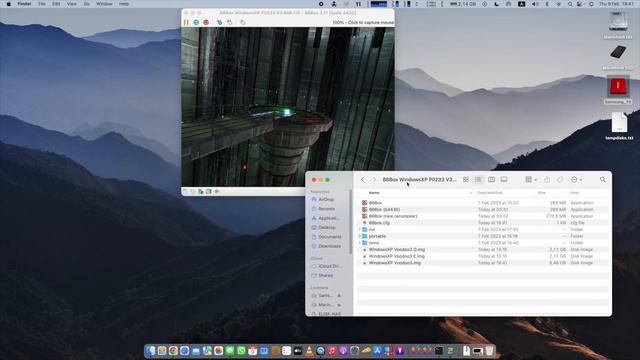Go back in the Finder window
640x360 pixels.
pos(362,180)
